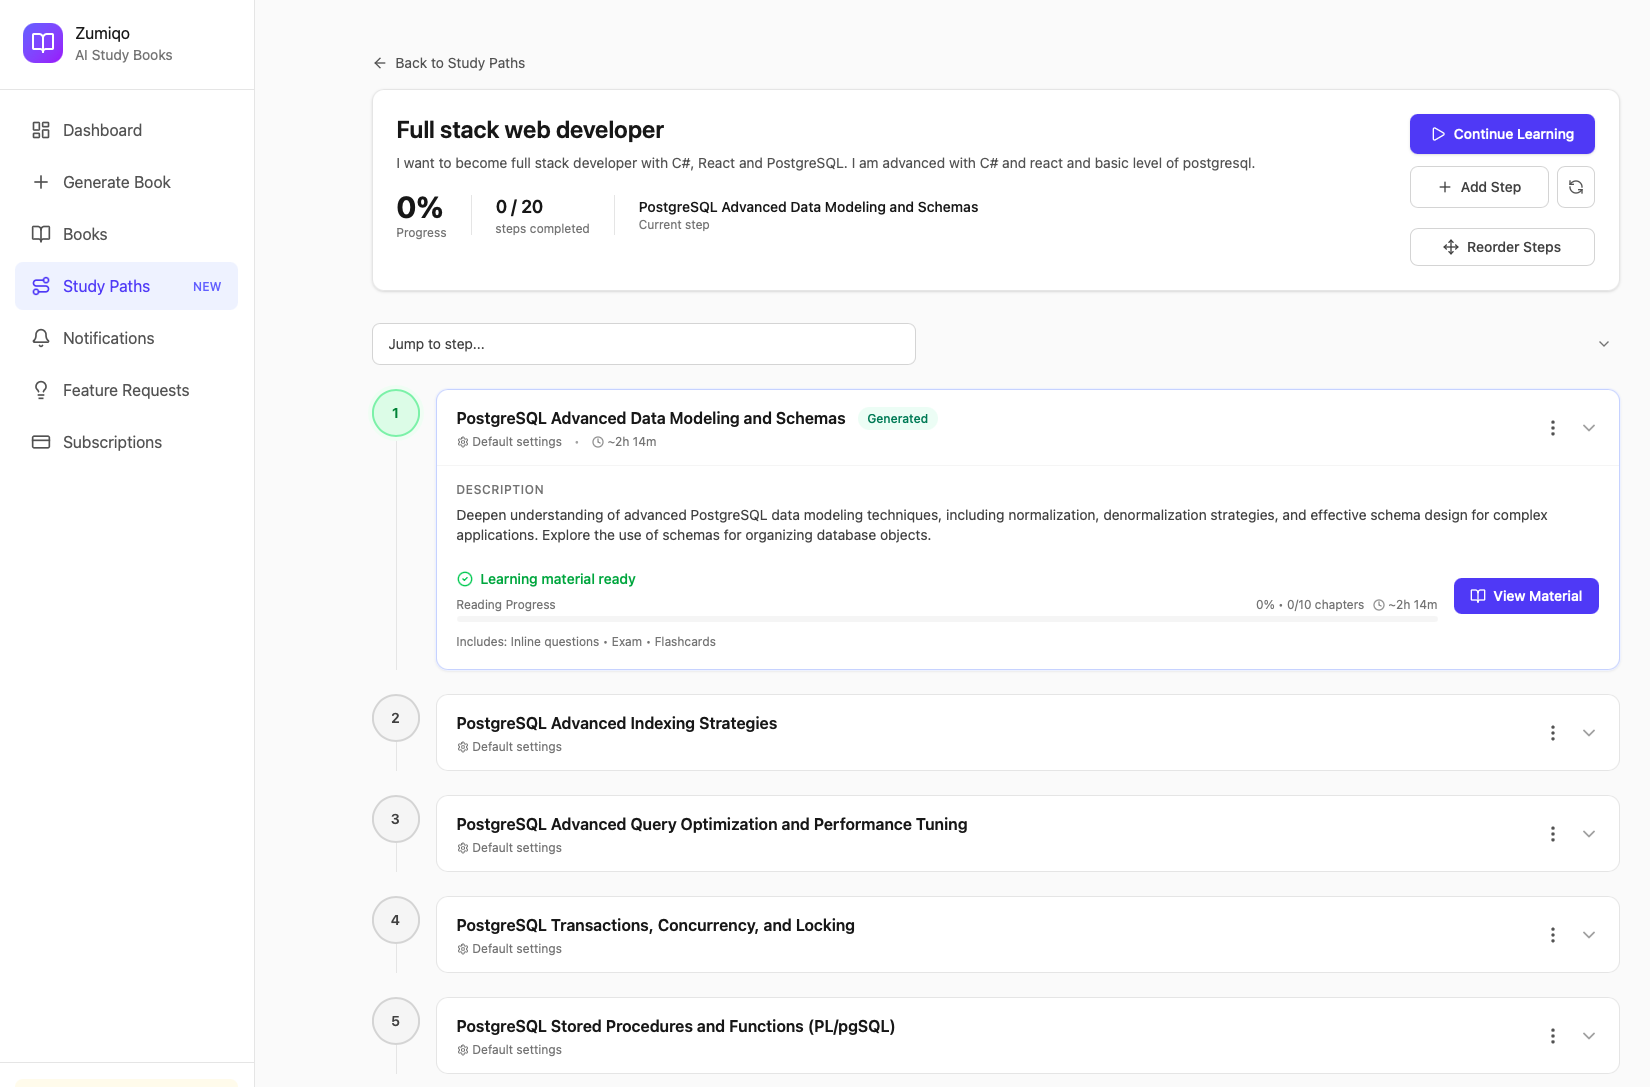The height and width of the screenshot is (1087, 1650).
Task: Click the Continue Learning button
Action: click(1502, 133)
